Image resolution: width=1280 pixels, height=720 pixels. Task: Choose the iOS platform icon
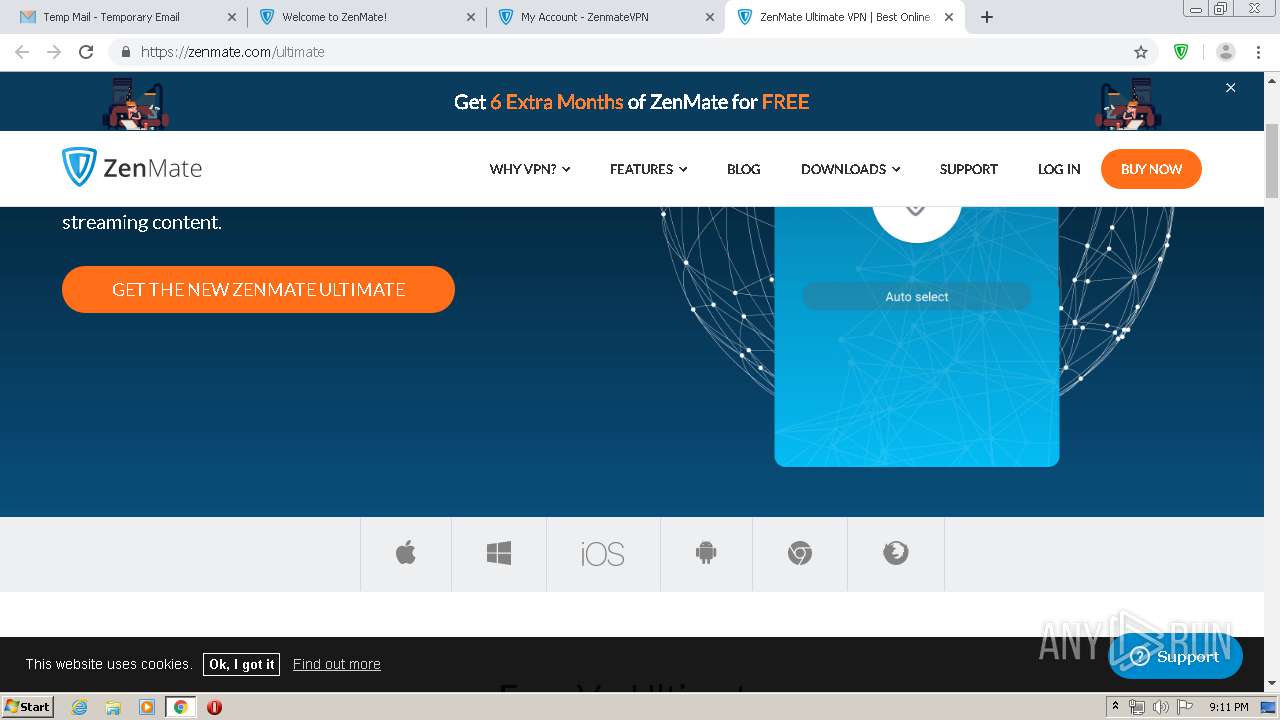click(603, 554)
